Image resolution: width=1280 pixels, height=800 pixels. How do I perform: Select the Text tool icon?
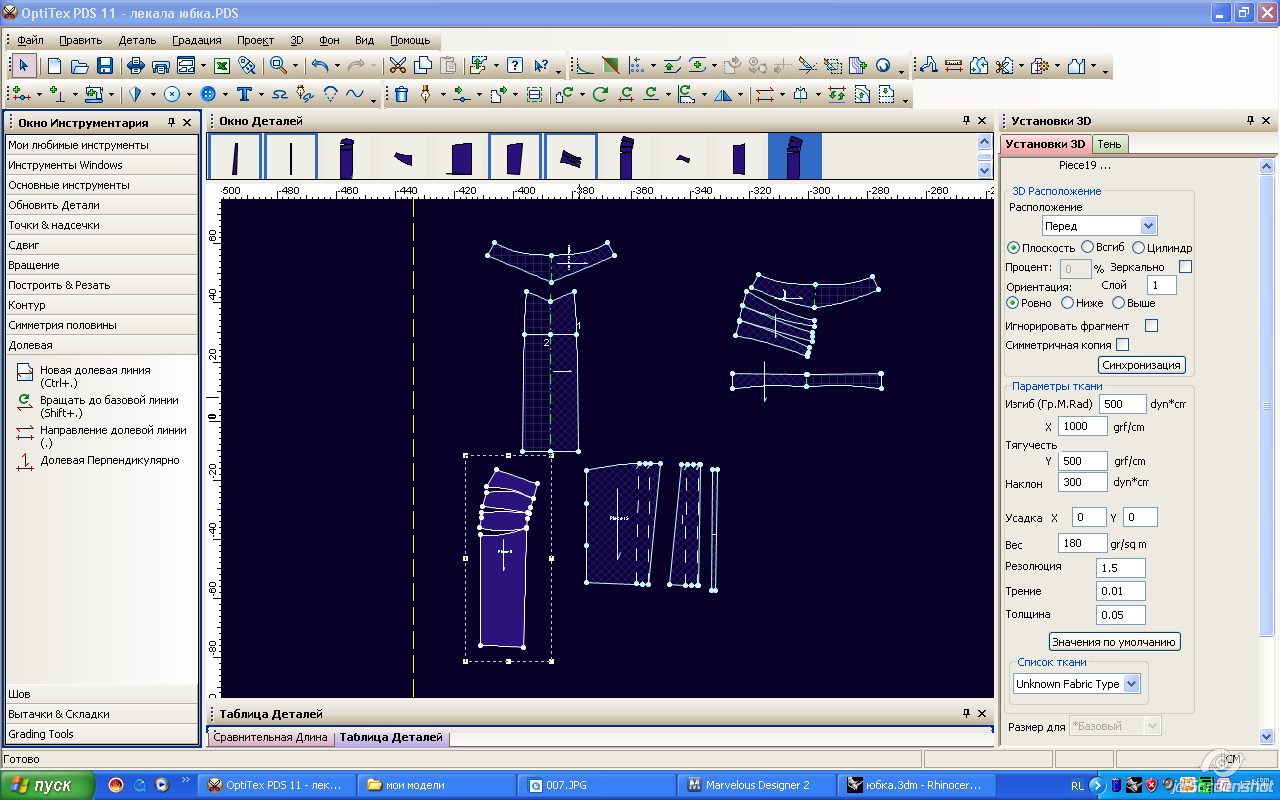tap(243, 94)
